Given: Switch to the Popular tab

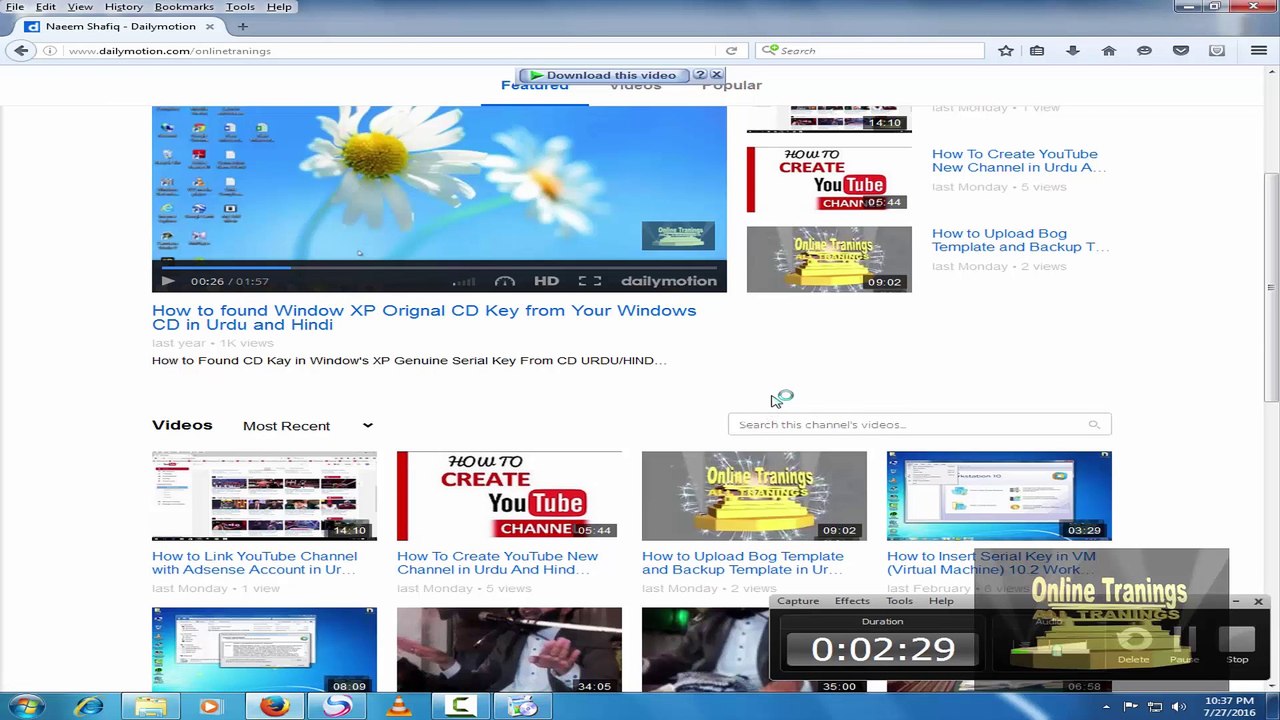Looking at the screenshot, I should click(x=731, y=85).
